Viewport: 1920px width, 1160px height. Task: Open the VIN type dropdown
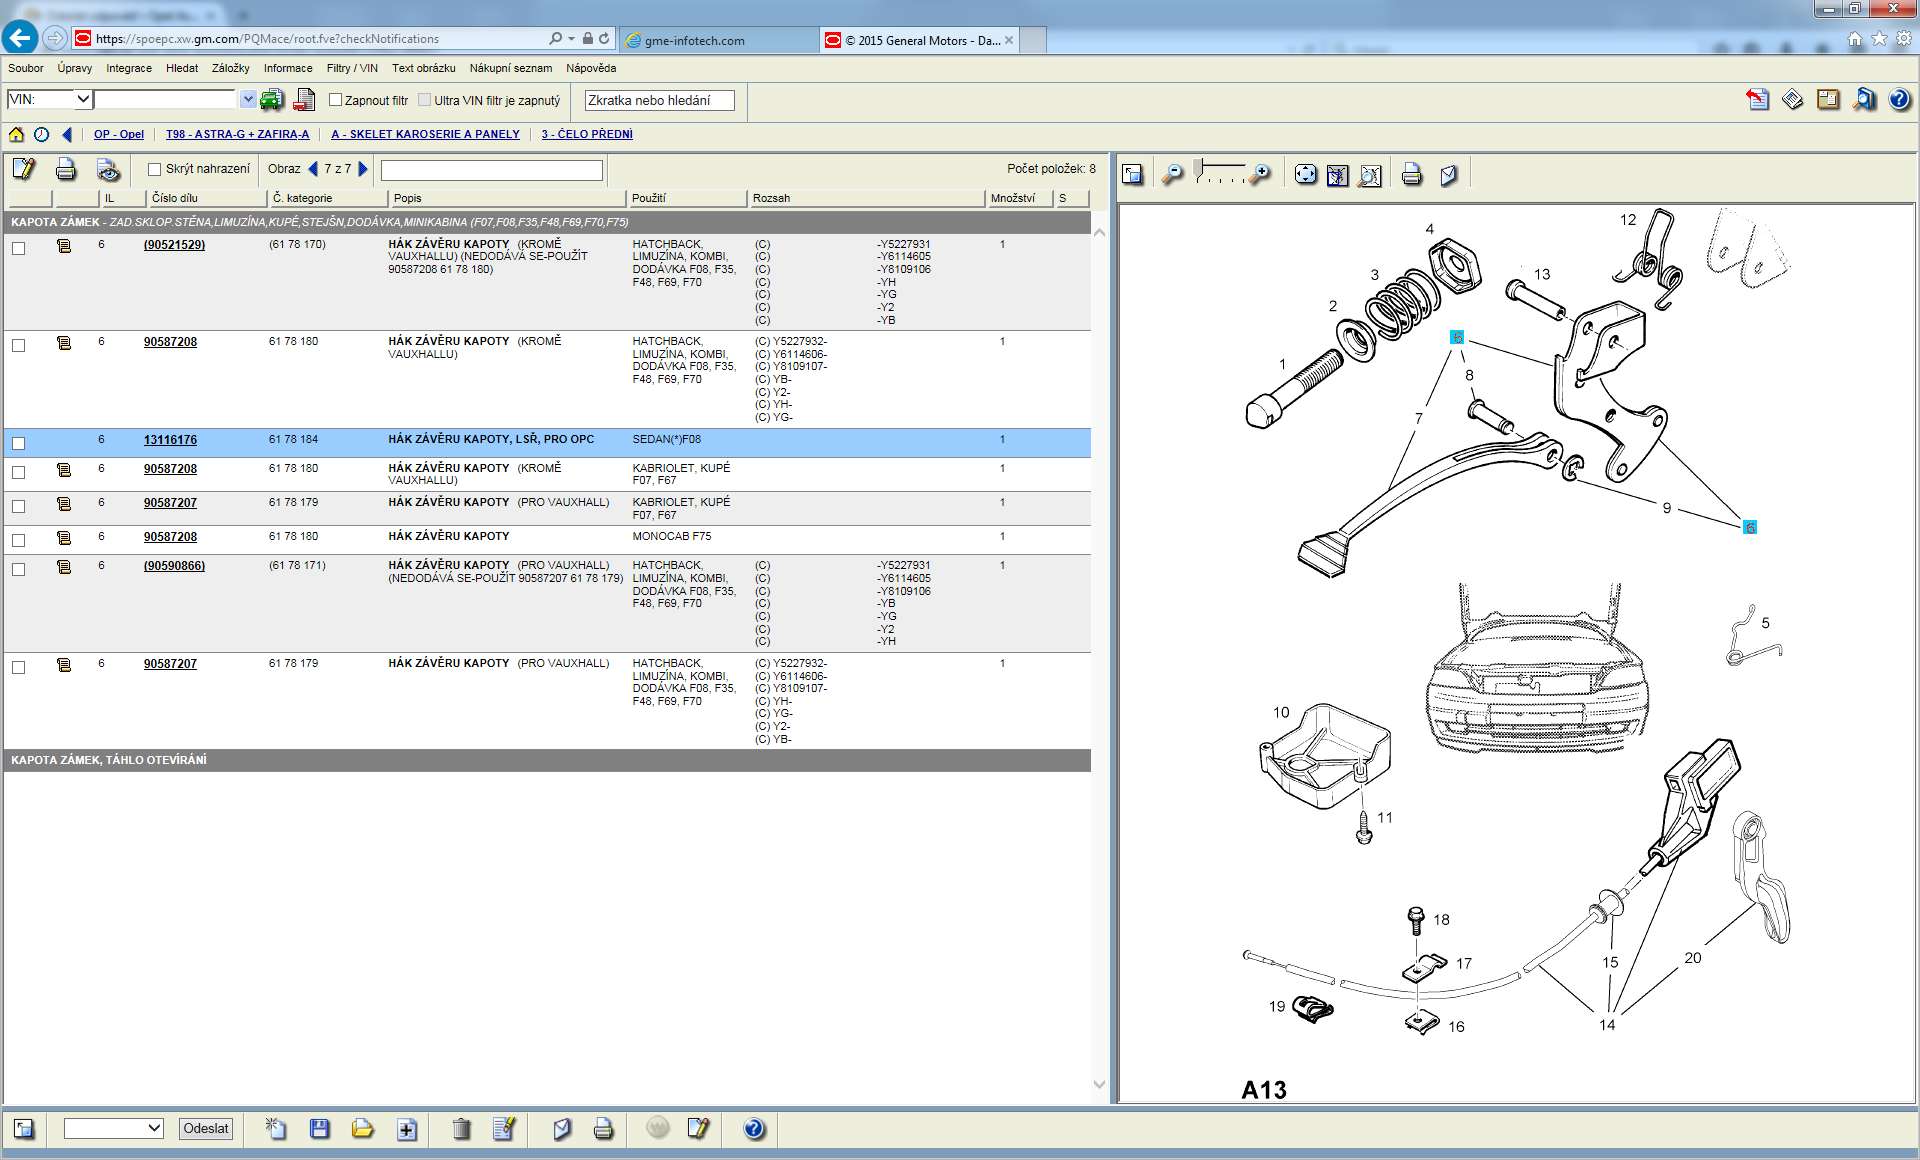click(x=83, y=99)
